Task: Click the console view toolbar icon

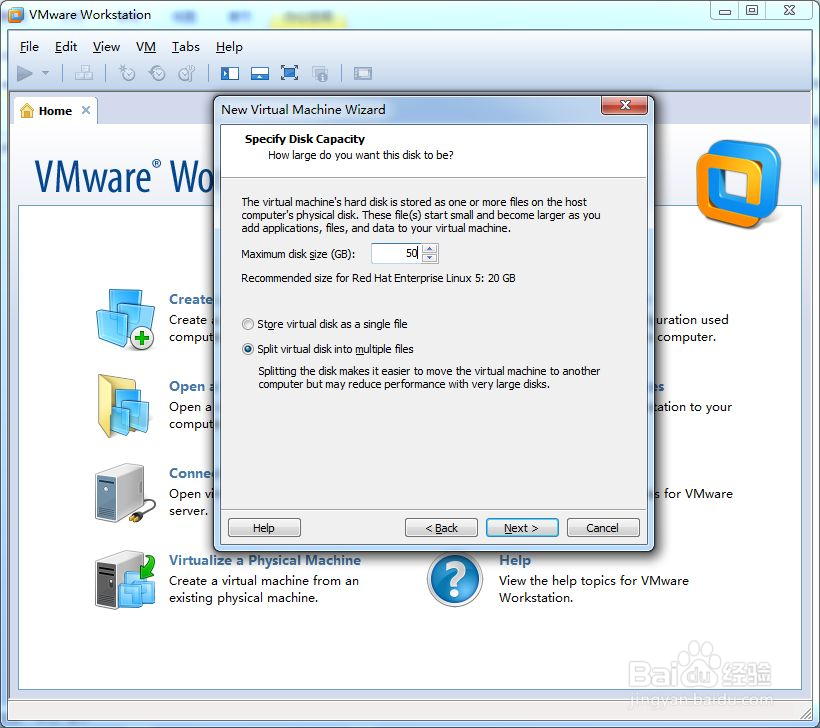Action: (362, 73)
